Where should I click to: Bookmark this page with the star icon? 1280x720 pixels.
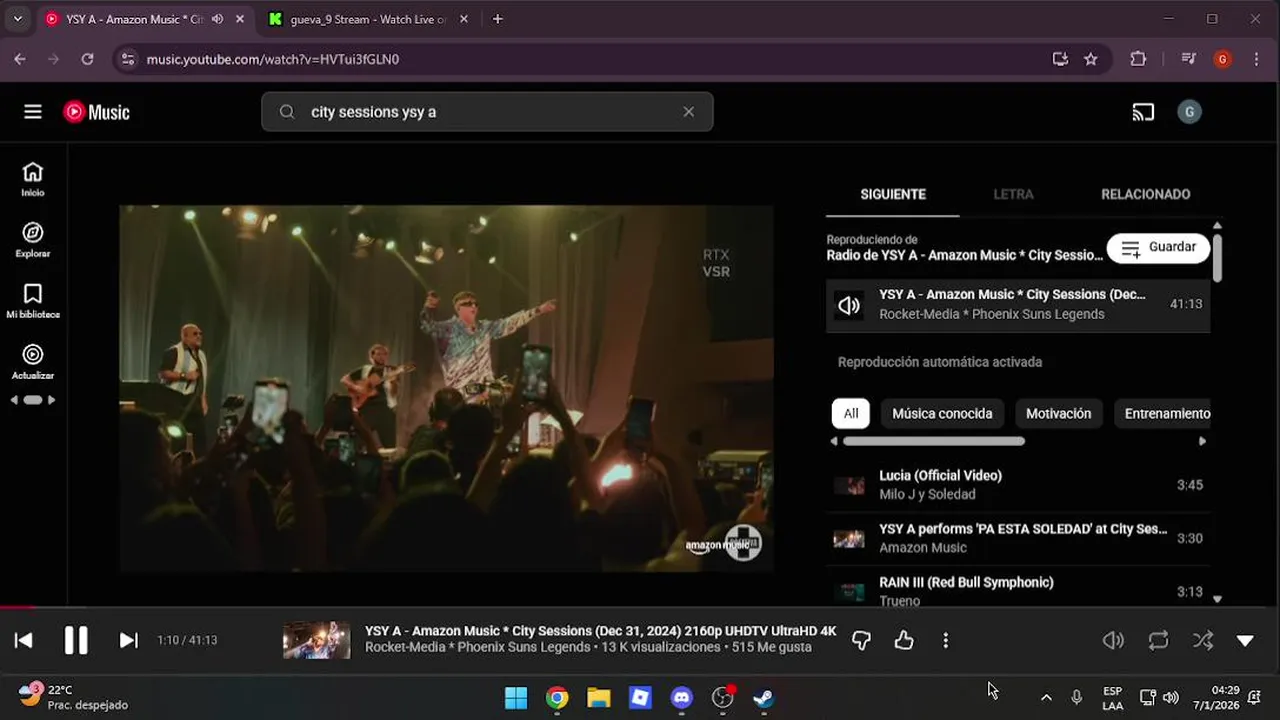coord(1090,59)
